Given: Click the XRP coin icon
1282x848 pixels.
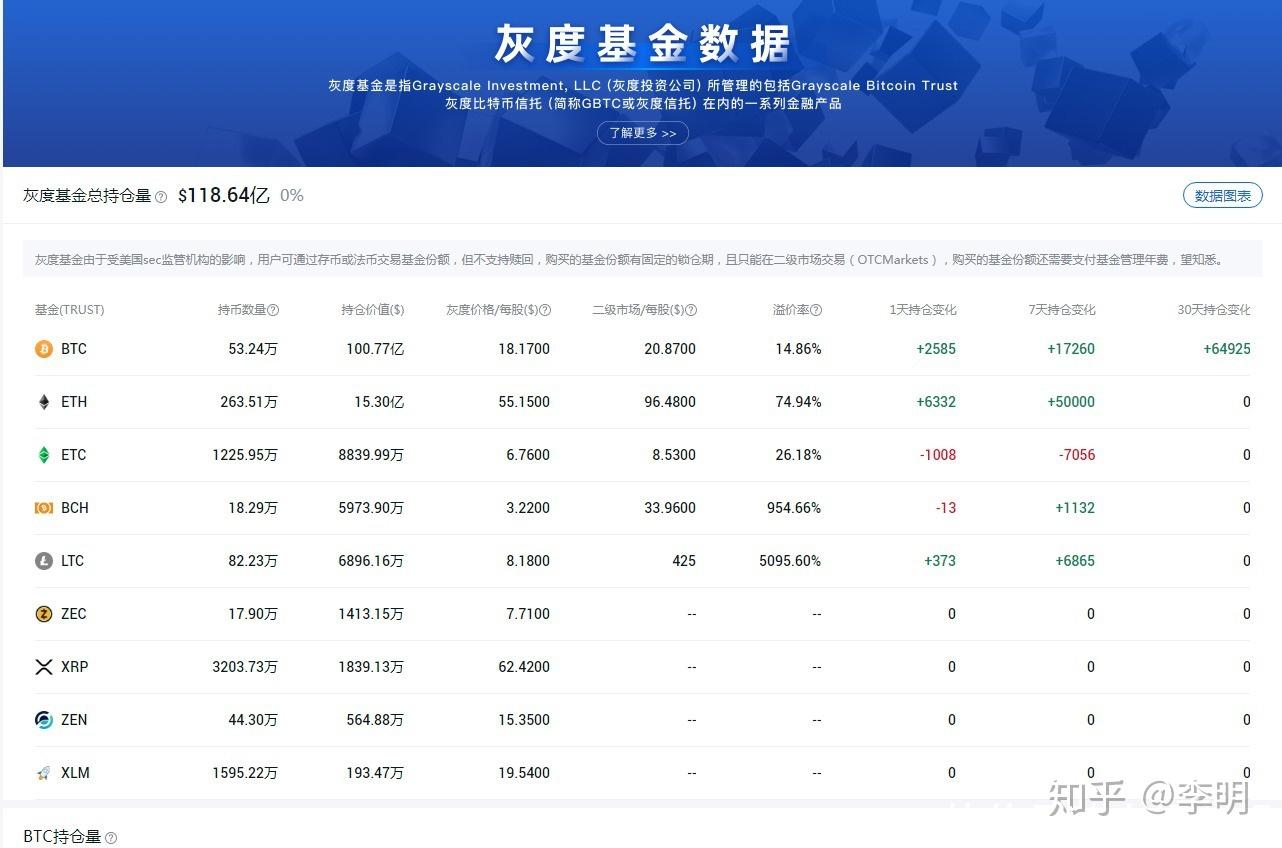Looking at the screenshot, I should click(44, 667).
